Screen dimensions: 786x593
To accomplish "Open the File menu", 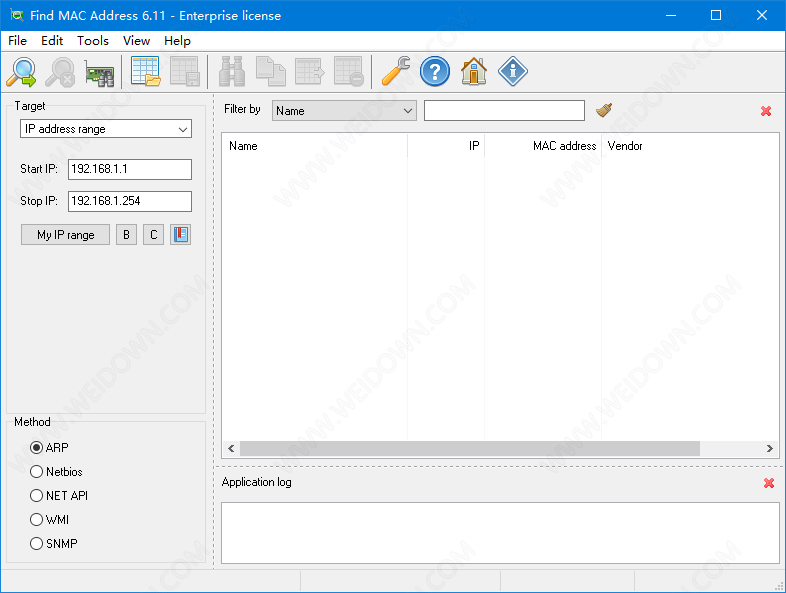I will pyautogui.click(x=18, y=41).
